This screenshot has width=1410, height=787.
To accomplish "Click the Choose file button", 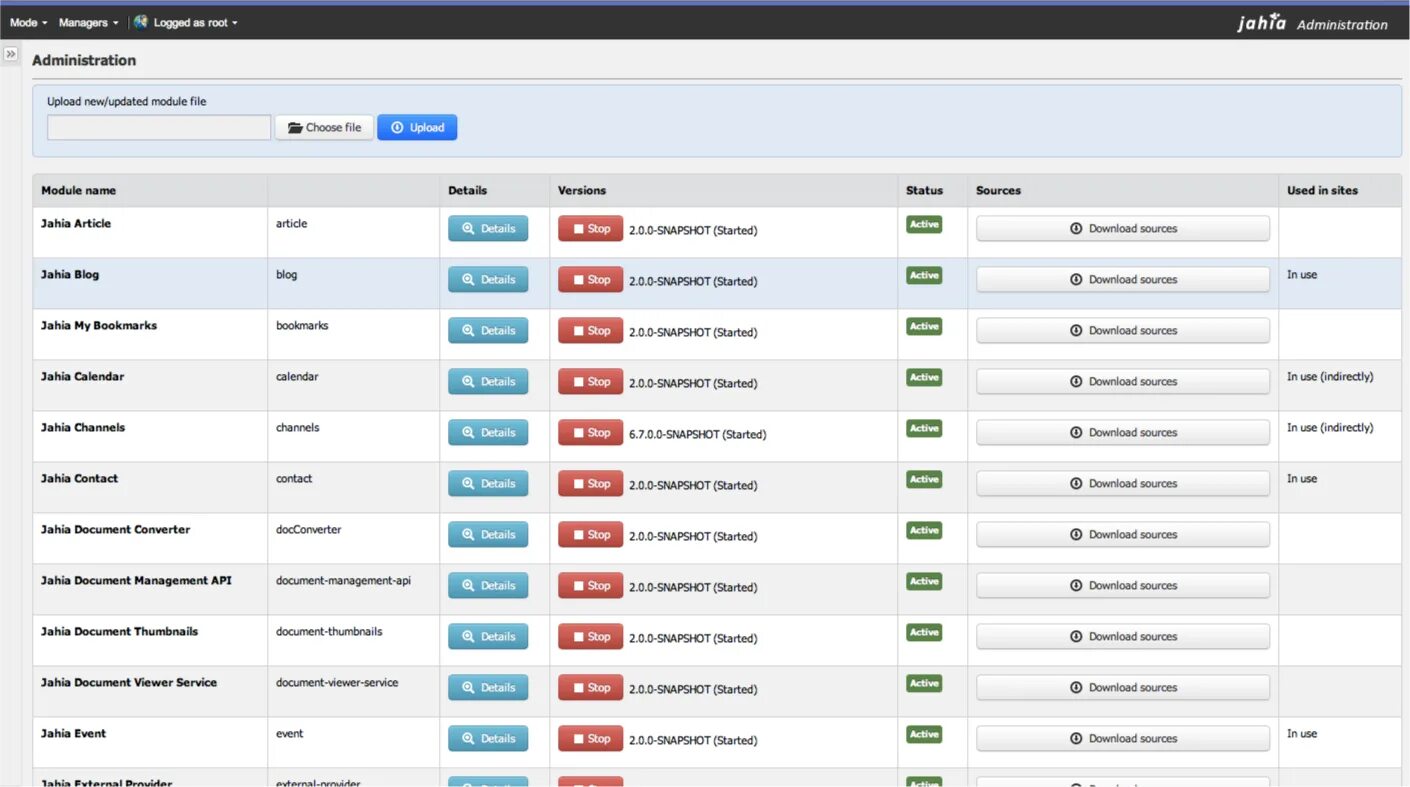I will pos(324,127).
